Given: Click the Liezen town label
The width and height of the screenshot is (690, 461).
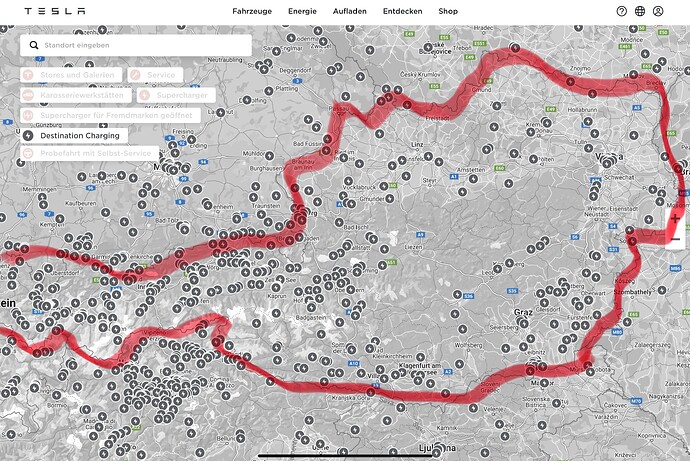Looking at the screenshot, I should tap(413, 248).
